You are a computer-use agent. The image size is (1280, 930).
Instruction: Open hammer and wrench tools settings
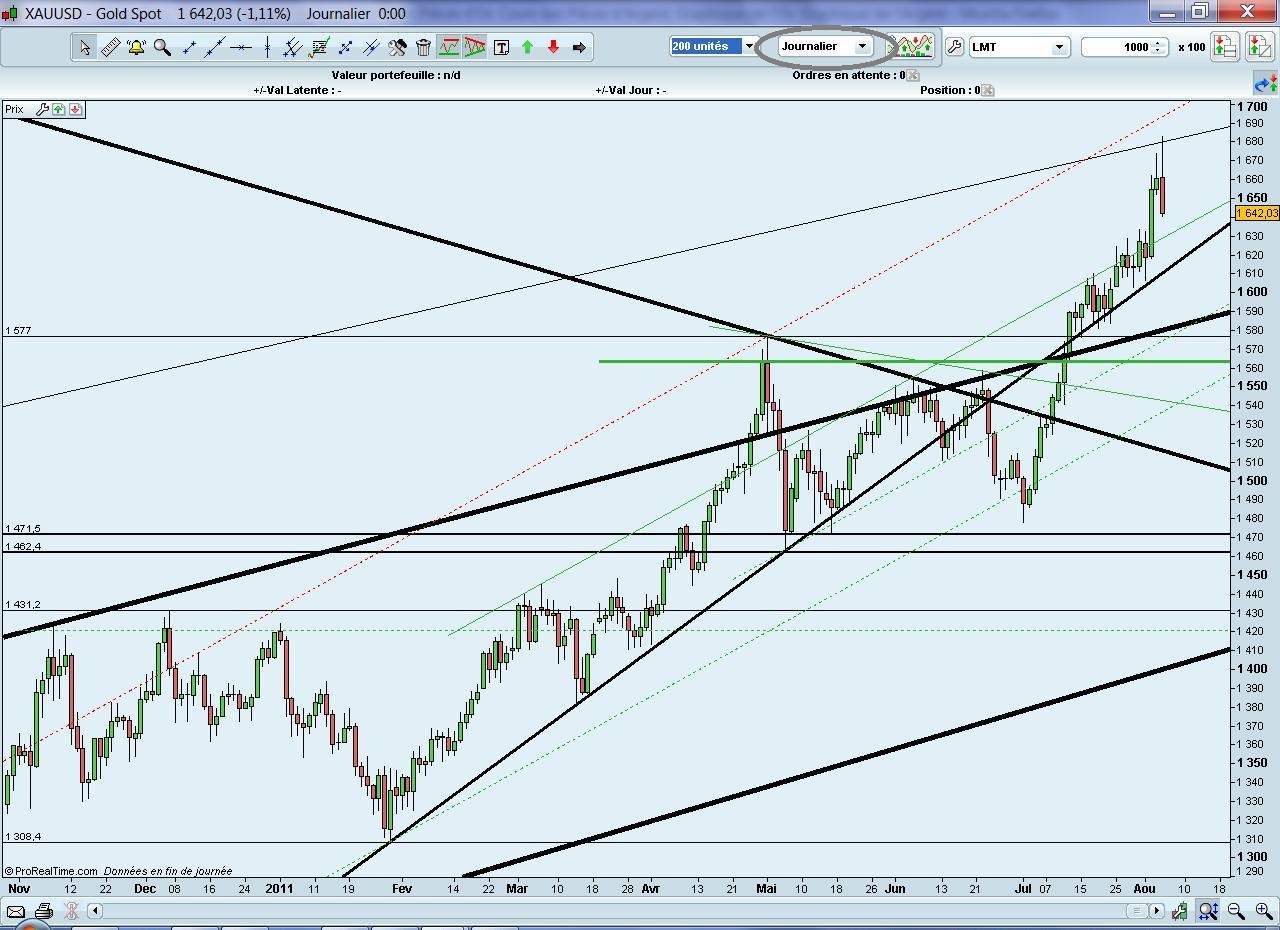(397, 47)
